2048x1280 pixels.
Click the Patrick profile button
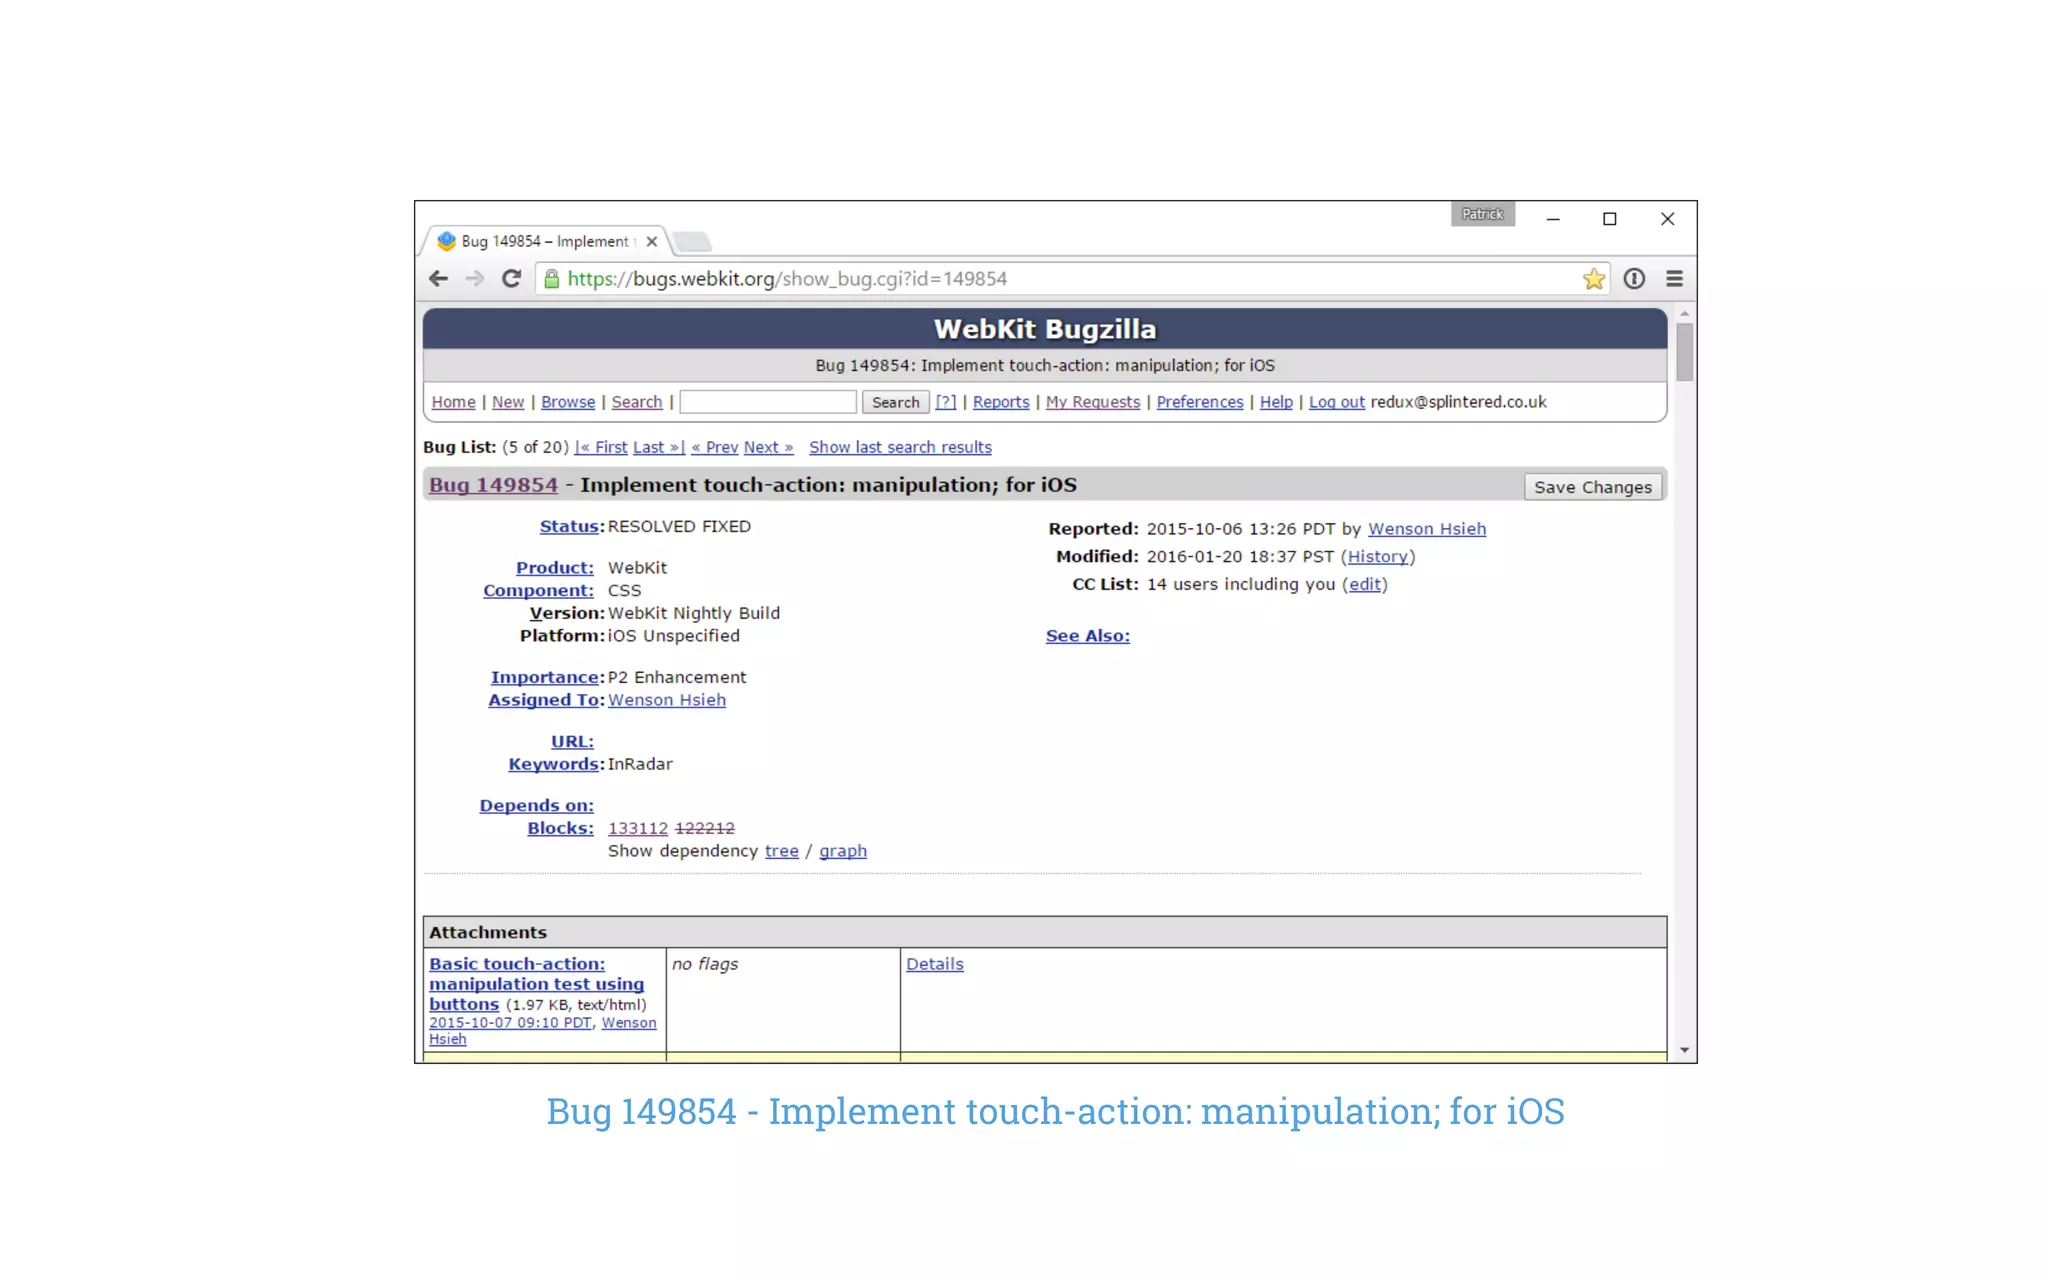click(x=1482, y=214)
